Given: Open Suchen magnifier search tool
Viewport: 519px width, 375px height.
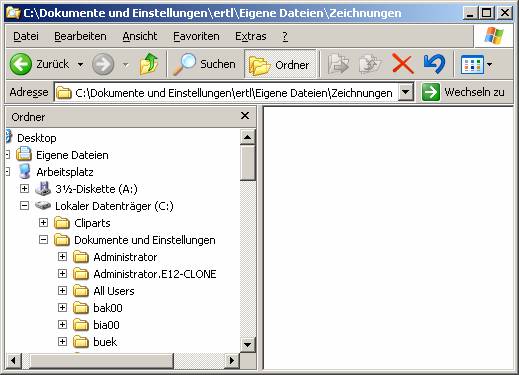Looking at the screenshot, I should point(204,64).
